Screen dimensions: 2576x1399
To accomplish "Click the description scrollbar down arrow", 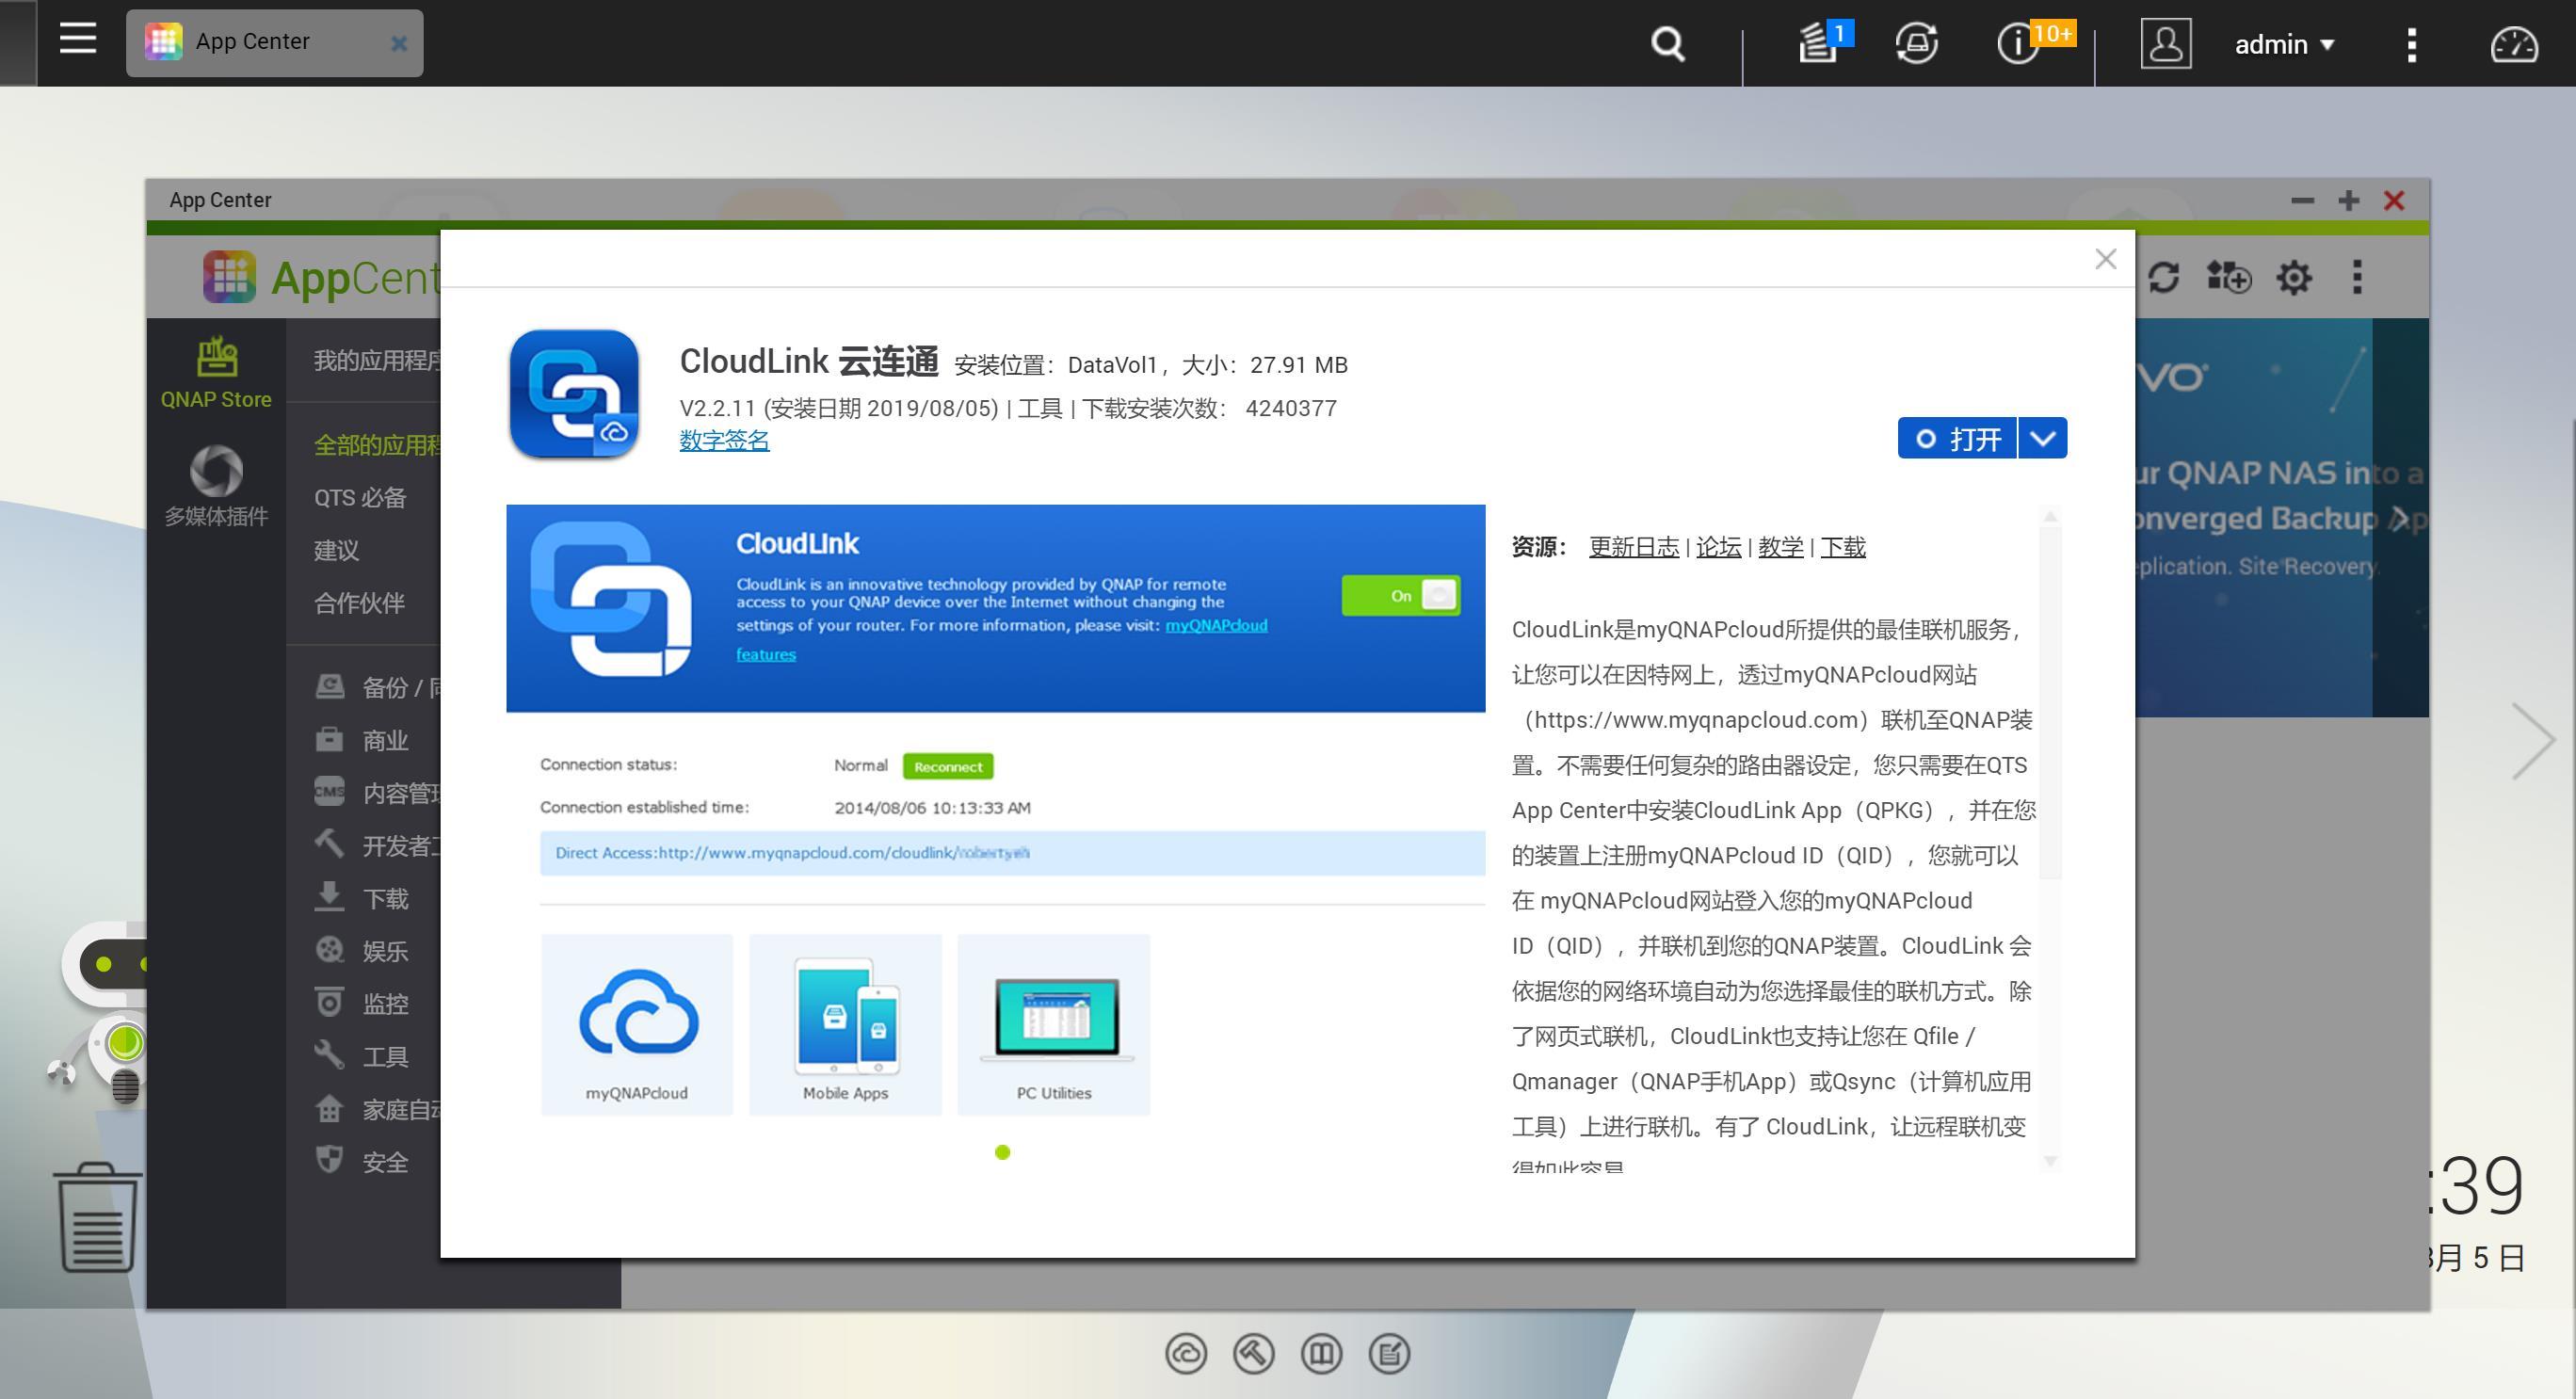I will pyautogui.click(x=2050, y=1161).
